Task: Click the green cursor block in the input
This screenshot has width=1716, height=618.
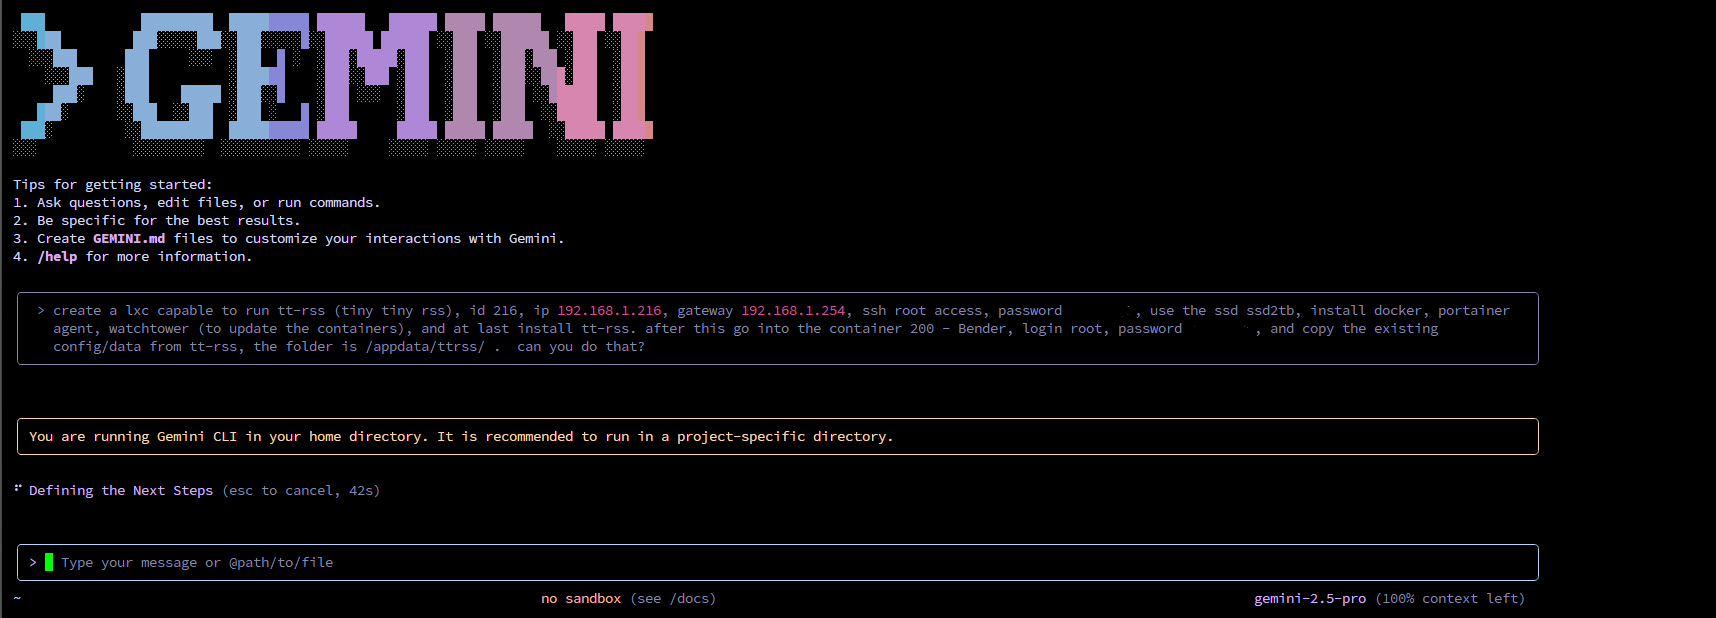Action: pyautogui.click(x=49, y=562)
